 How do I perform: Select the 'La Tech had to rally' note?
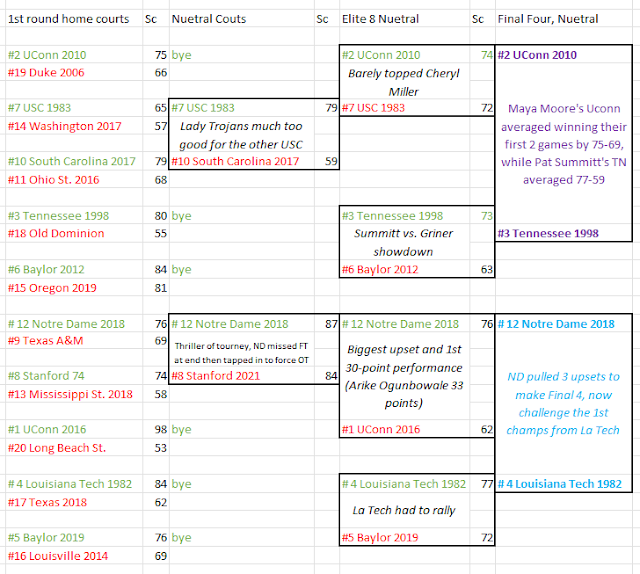404,510
